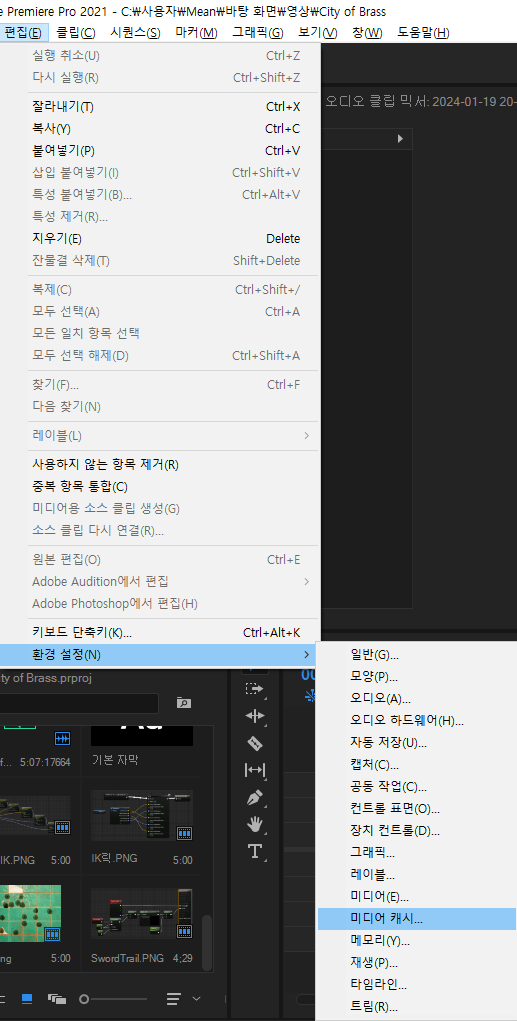Image resolution: width=517 pixels, height=1021 pixels.
Task: Expand the 환경 설정(N) submenu arrow
Action: [x=306, y=654]
